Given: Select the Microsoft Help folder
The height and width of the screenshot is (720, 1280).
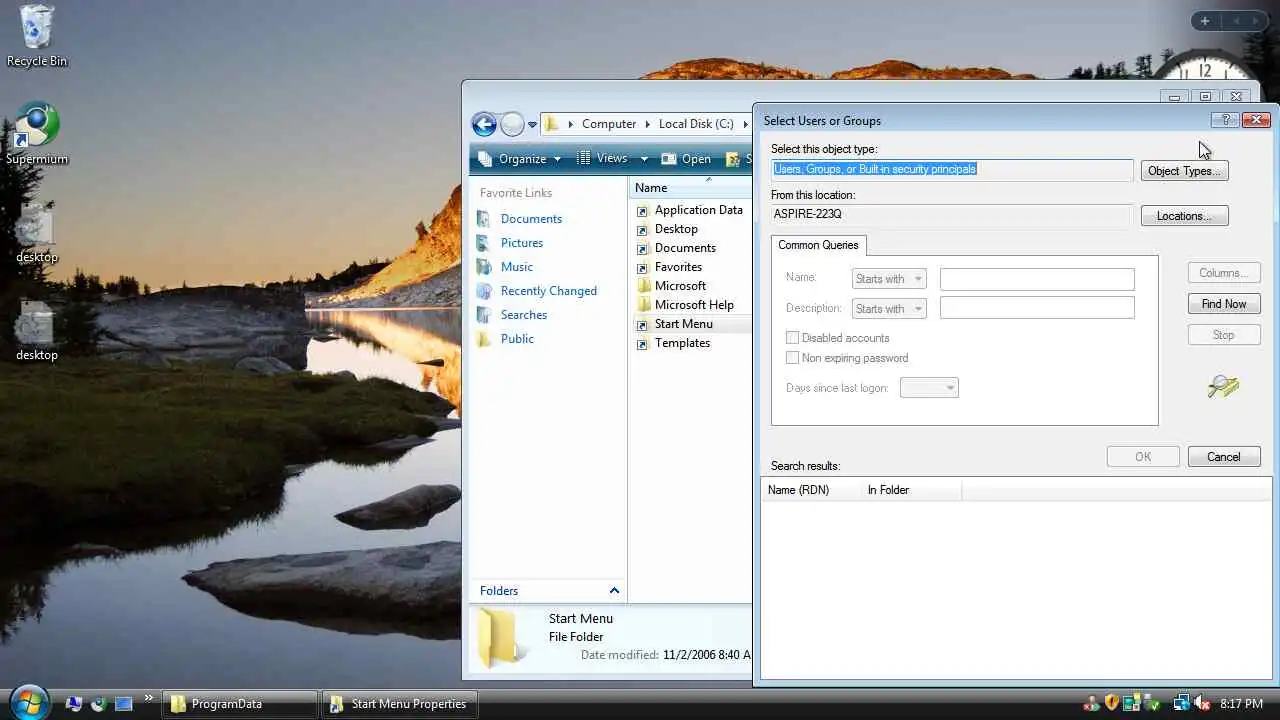Looking at the screenshot, I should tap(694, 305).
